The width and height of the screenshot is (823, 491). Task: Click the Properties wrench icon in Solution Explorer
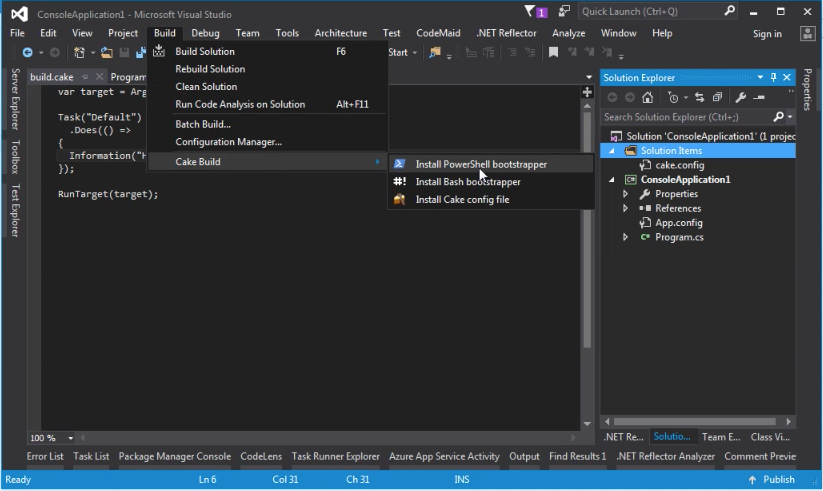point(741,97)
